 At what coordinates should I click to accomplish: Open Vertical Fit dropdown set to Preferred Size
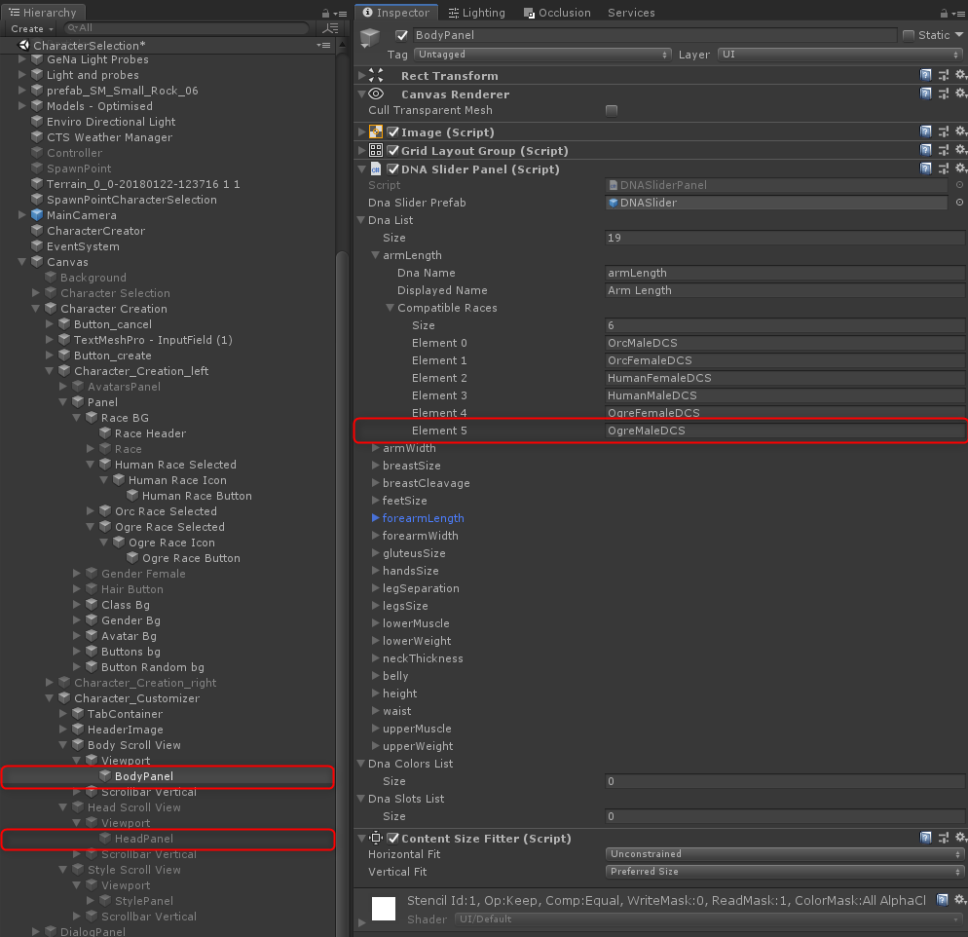pos(785,872)
